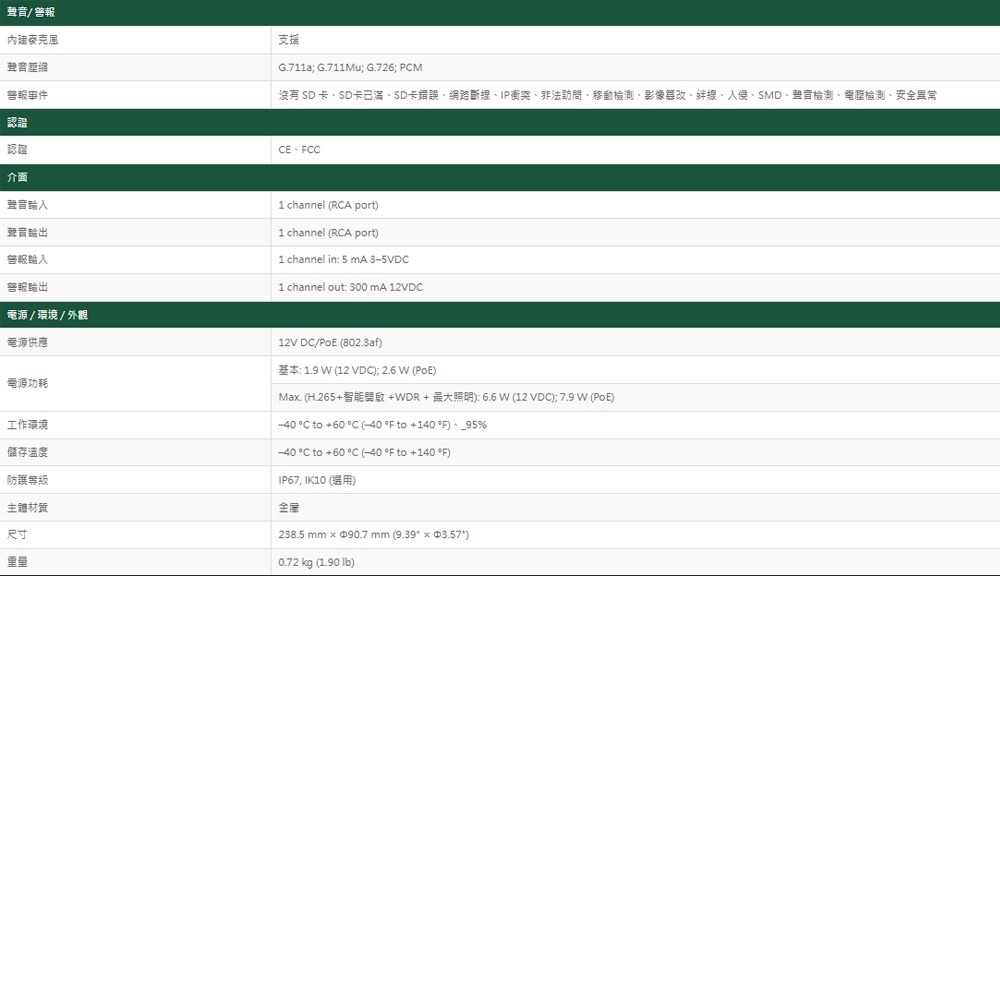Click the 電源 / 環境 / 外觀 section header
This screenshot has height=1000, width=1000.
click(500, 314)
